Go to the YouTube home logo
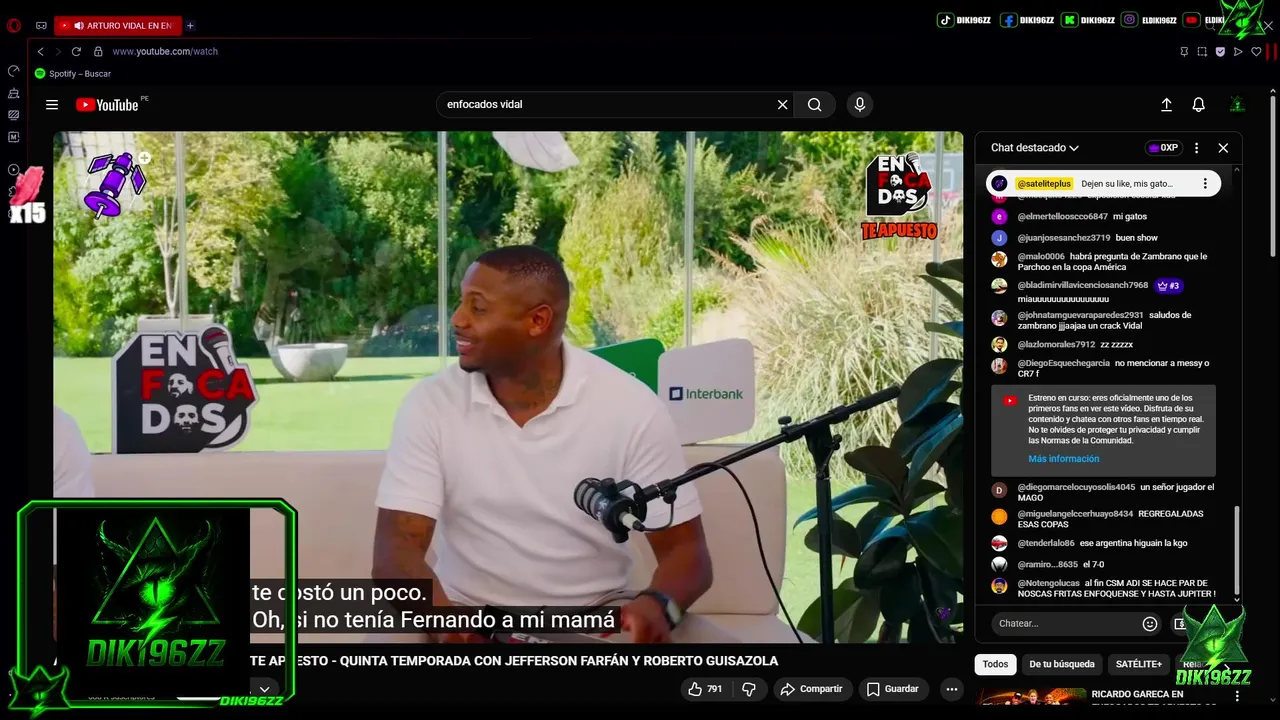Screen dimensions: 1280x720 107,105
